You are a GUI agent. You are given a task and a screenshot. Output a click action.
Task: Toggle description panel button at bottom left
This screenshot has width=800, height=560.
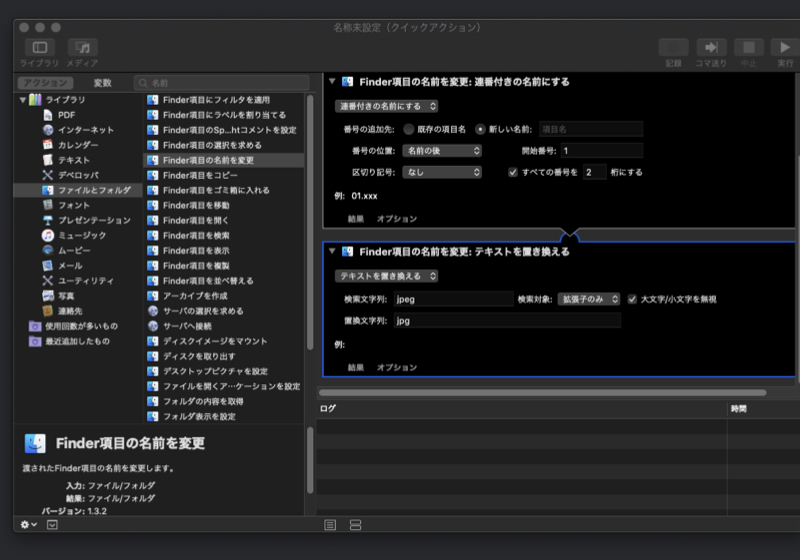pyautogui.click(x=52, y=524)
